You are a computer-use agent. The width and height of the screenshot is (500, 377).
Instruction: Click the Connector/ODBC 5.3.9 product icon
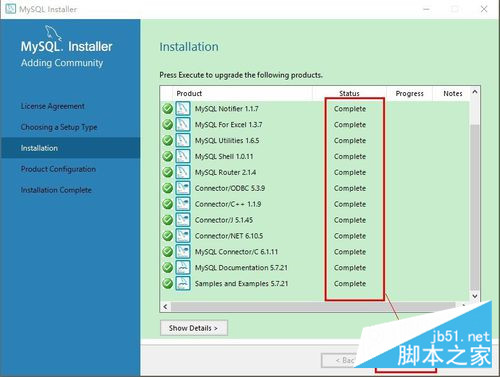tap(183, 188)
